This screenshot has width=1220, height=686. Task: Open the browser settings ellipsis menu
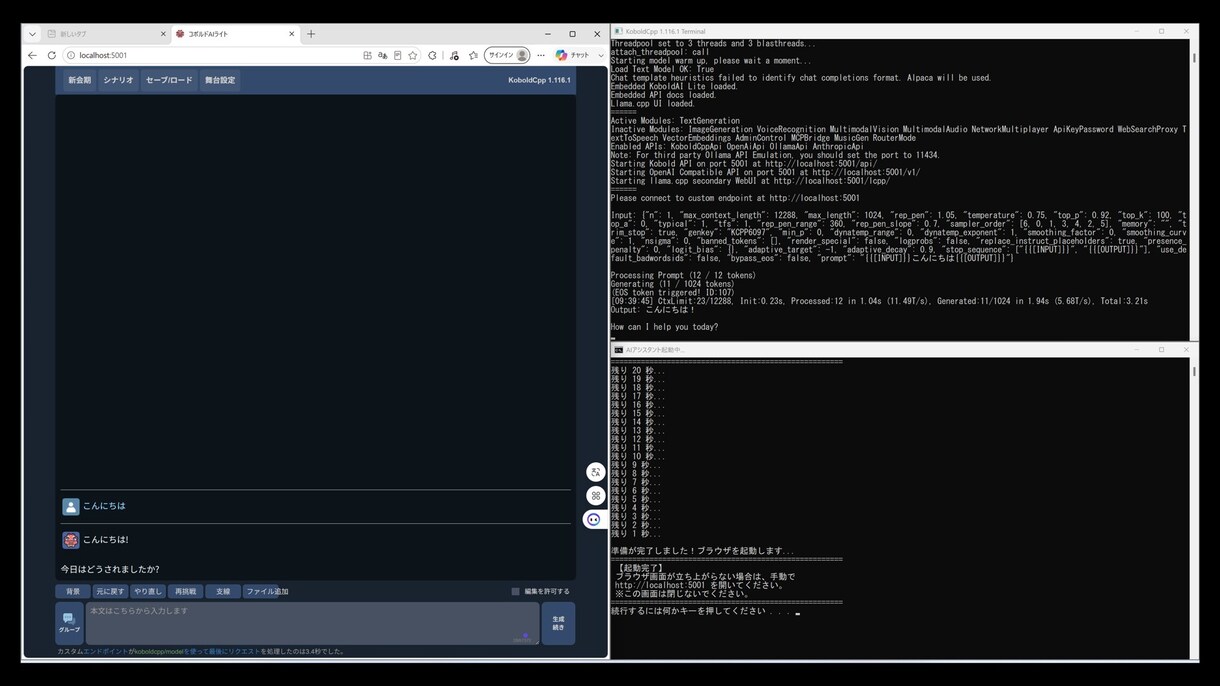pos(541,55)
